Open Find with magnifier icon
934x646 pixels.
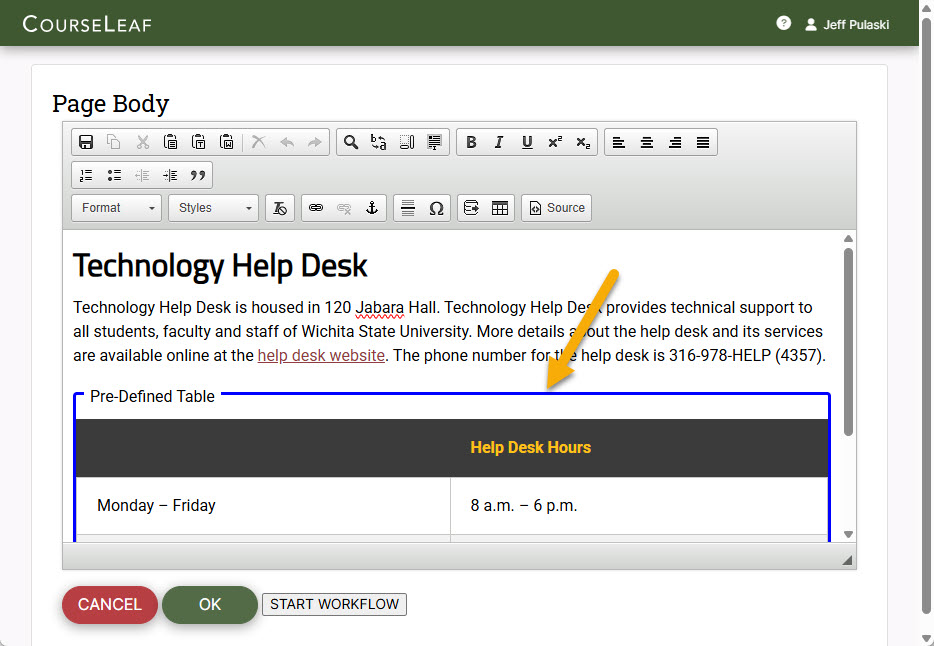tap(351, 142)
